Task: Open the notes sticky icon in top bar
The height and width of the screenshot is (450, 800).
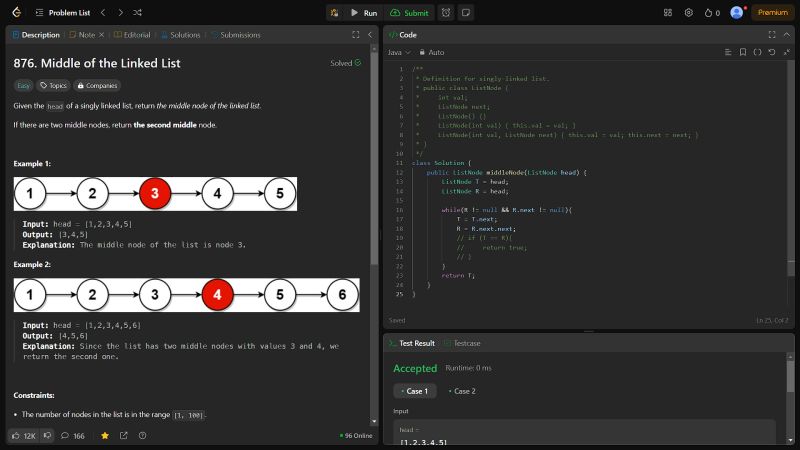Action: [x=466, y=13]
